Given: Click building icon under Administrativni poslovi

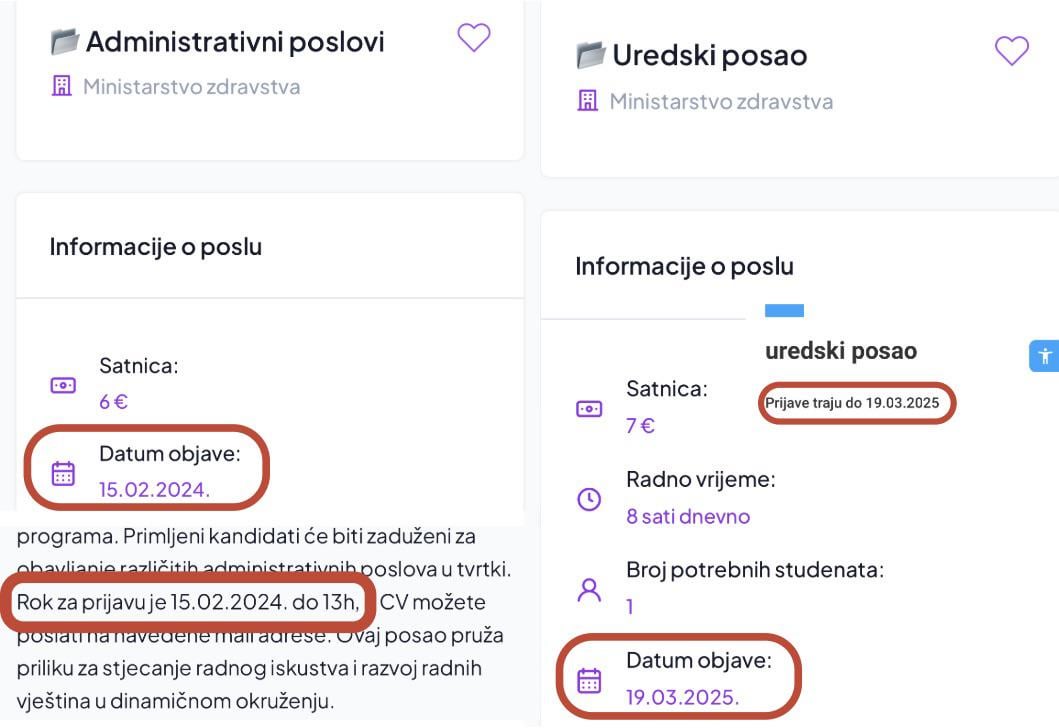Looking at the screenshot, I should [61, 86].
